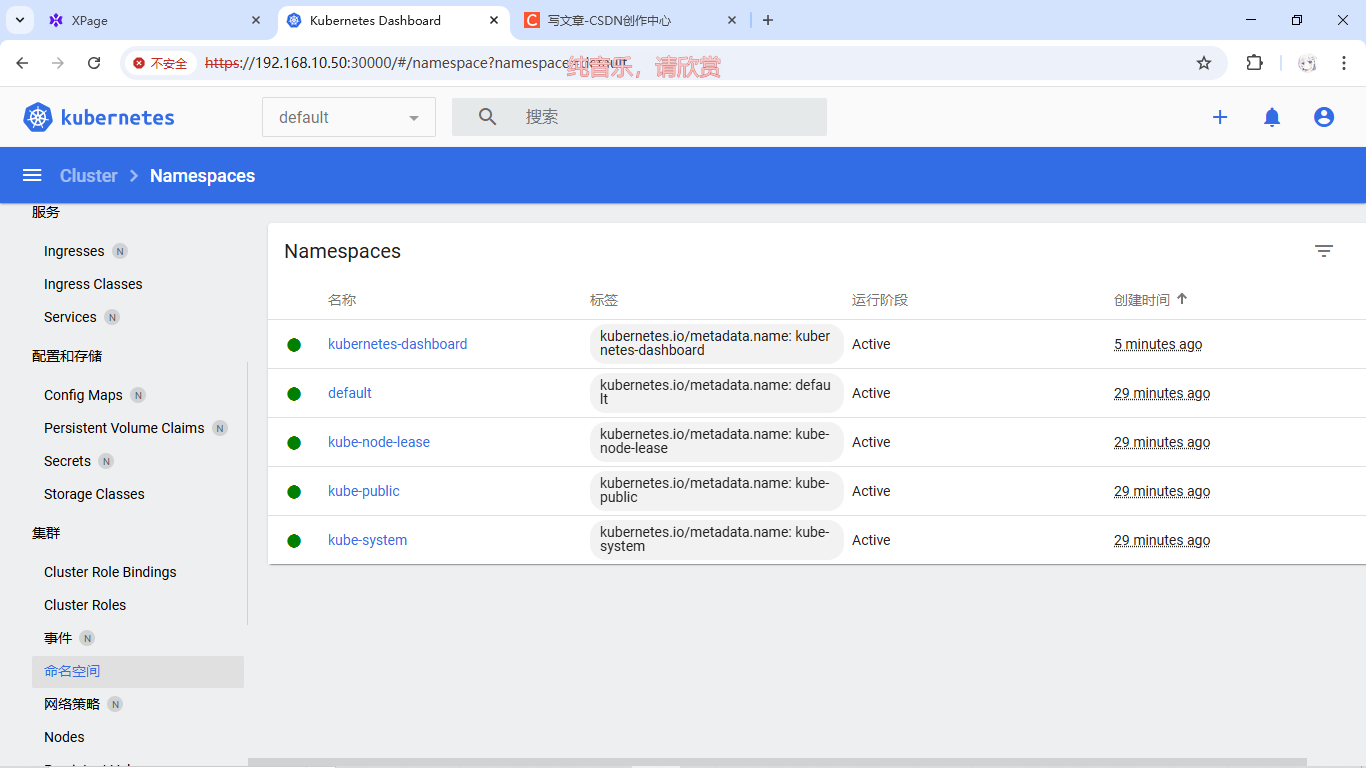The image size is (1366, 768).
Task: Open 事件 (events) in the sidebar
Action: tap(58, 638)
